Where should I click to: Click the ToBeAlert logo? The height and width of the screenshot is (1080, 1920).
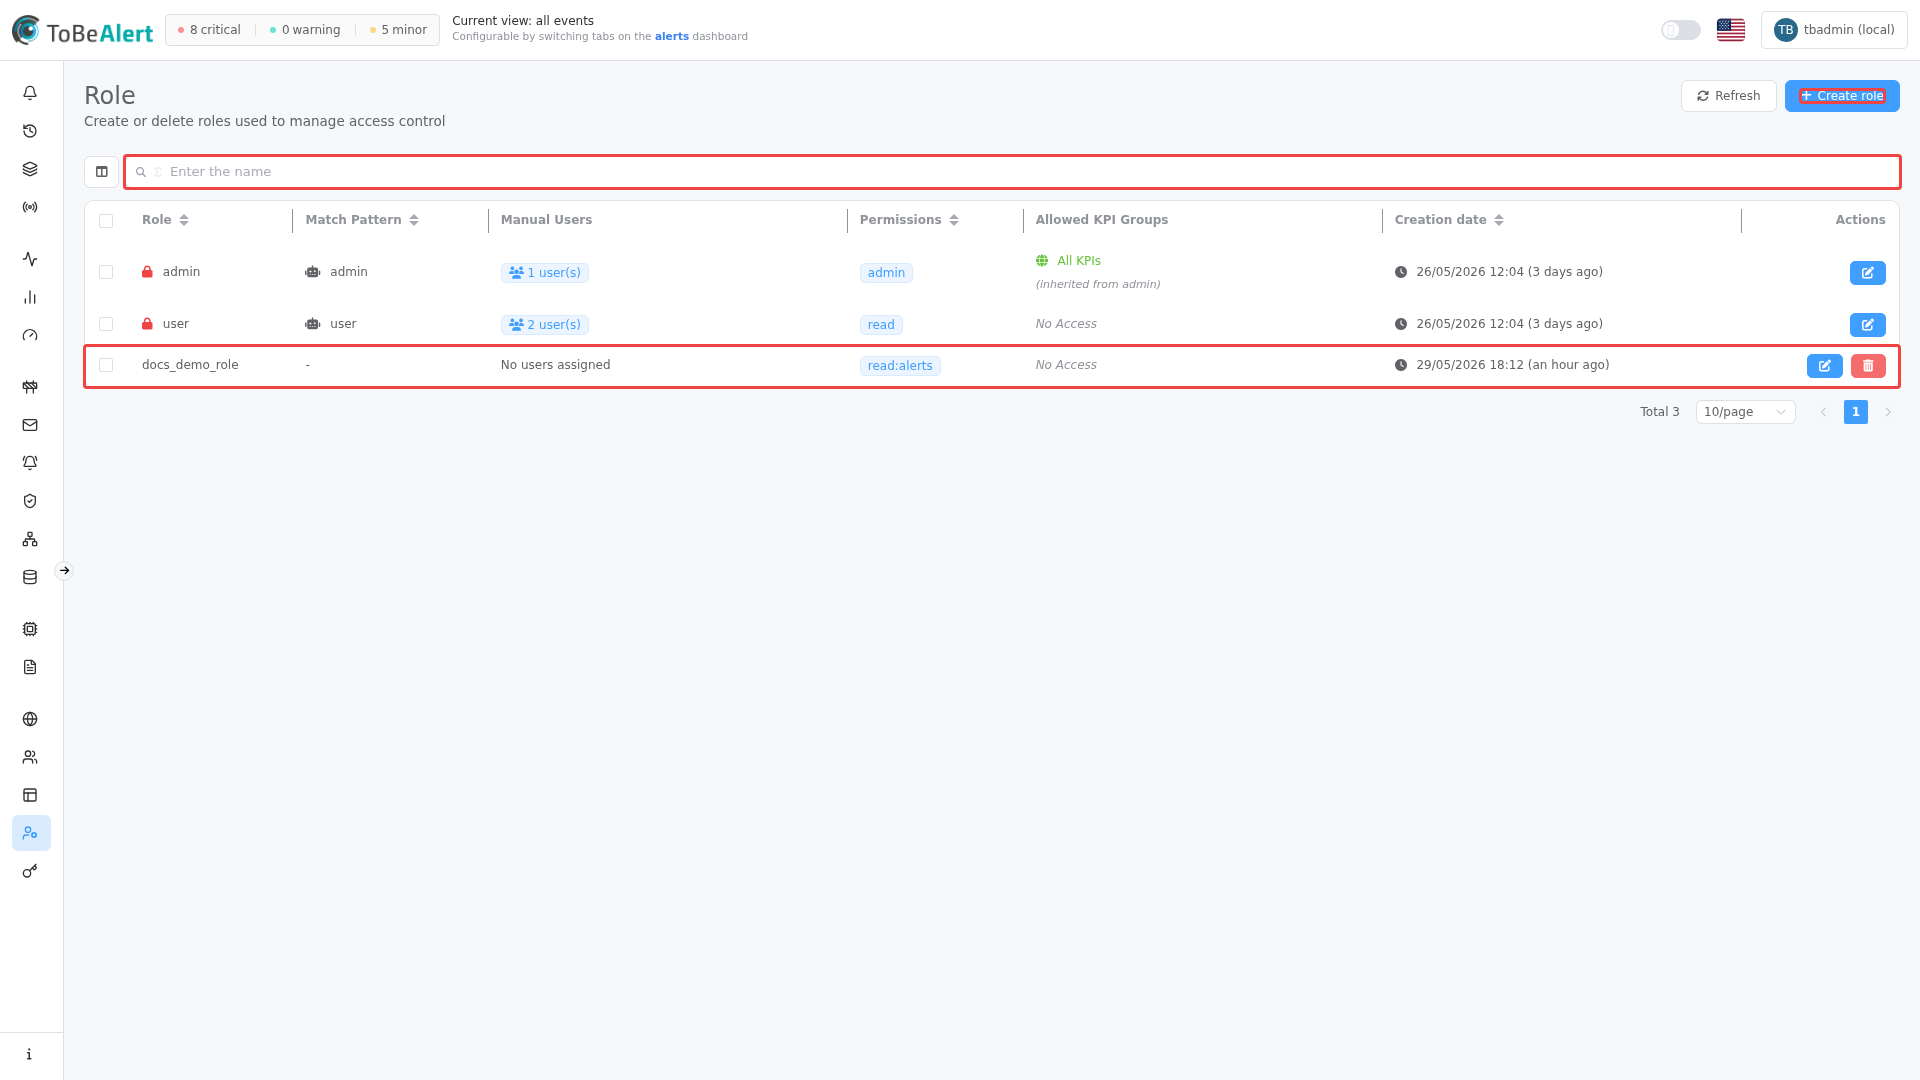coord(82,31)
